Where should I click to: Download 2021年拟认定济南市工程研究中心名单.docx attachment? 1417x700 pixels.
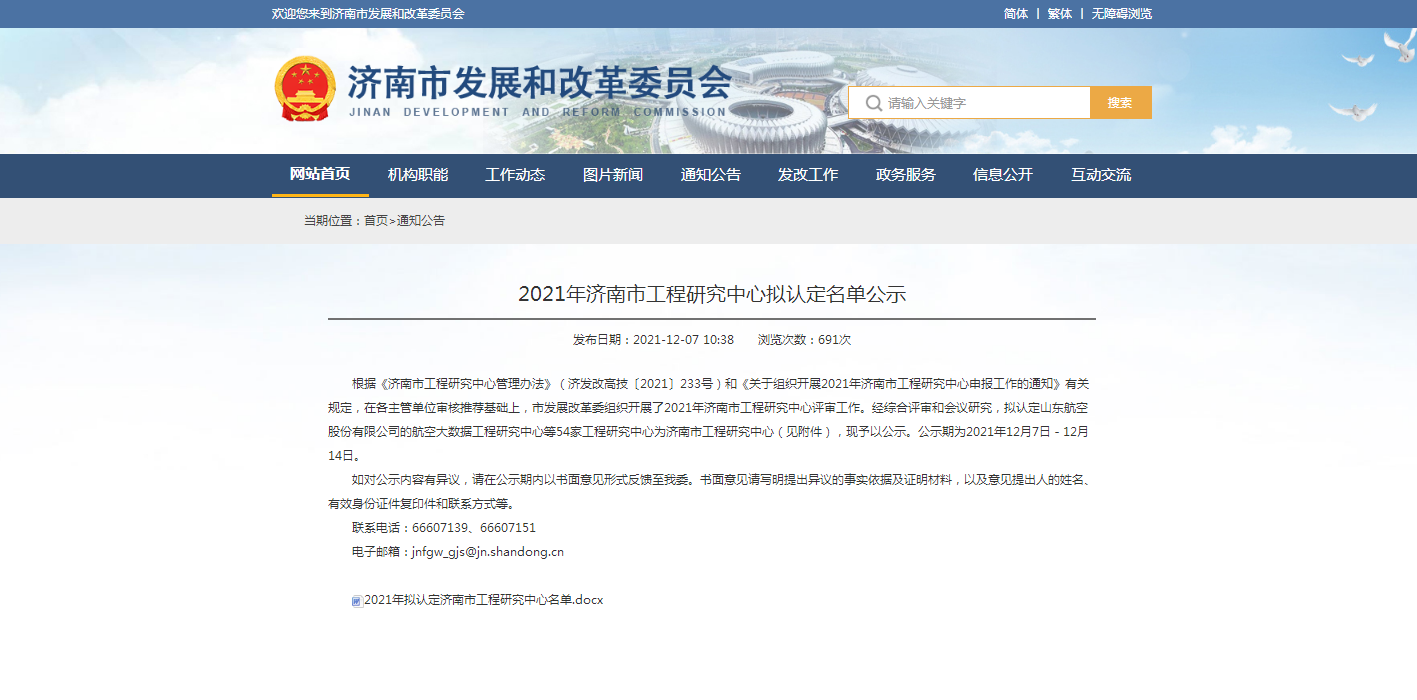[484, 600]
